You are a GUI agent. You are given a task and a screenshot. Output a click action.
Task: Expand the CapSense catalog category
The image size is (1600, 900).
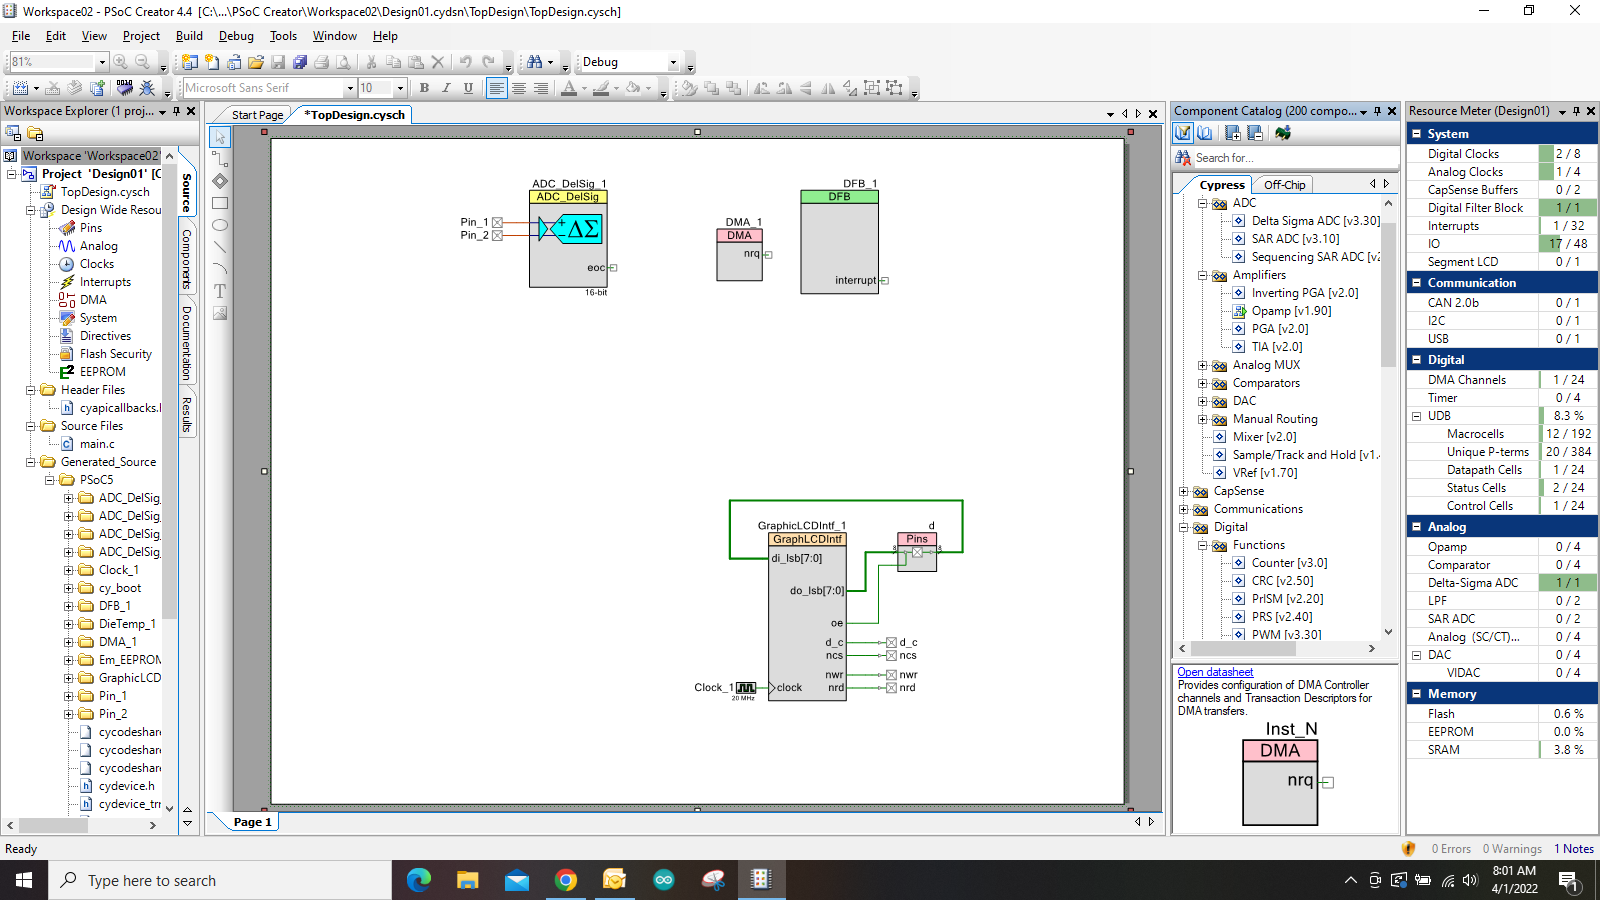coord(1184,491)
